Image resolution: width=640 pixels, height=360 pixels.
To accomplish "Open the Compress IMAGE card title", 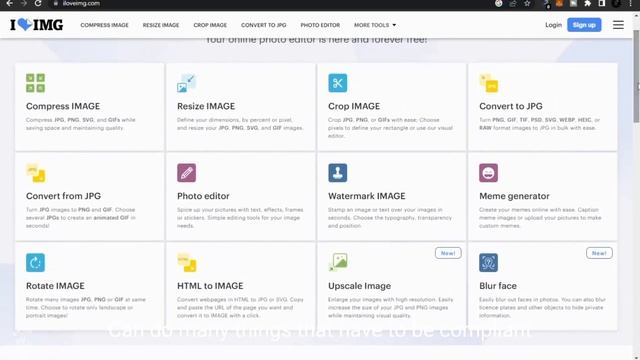I will (x=63, y=106).
